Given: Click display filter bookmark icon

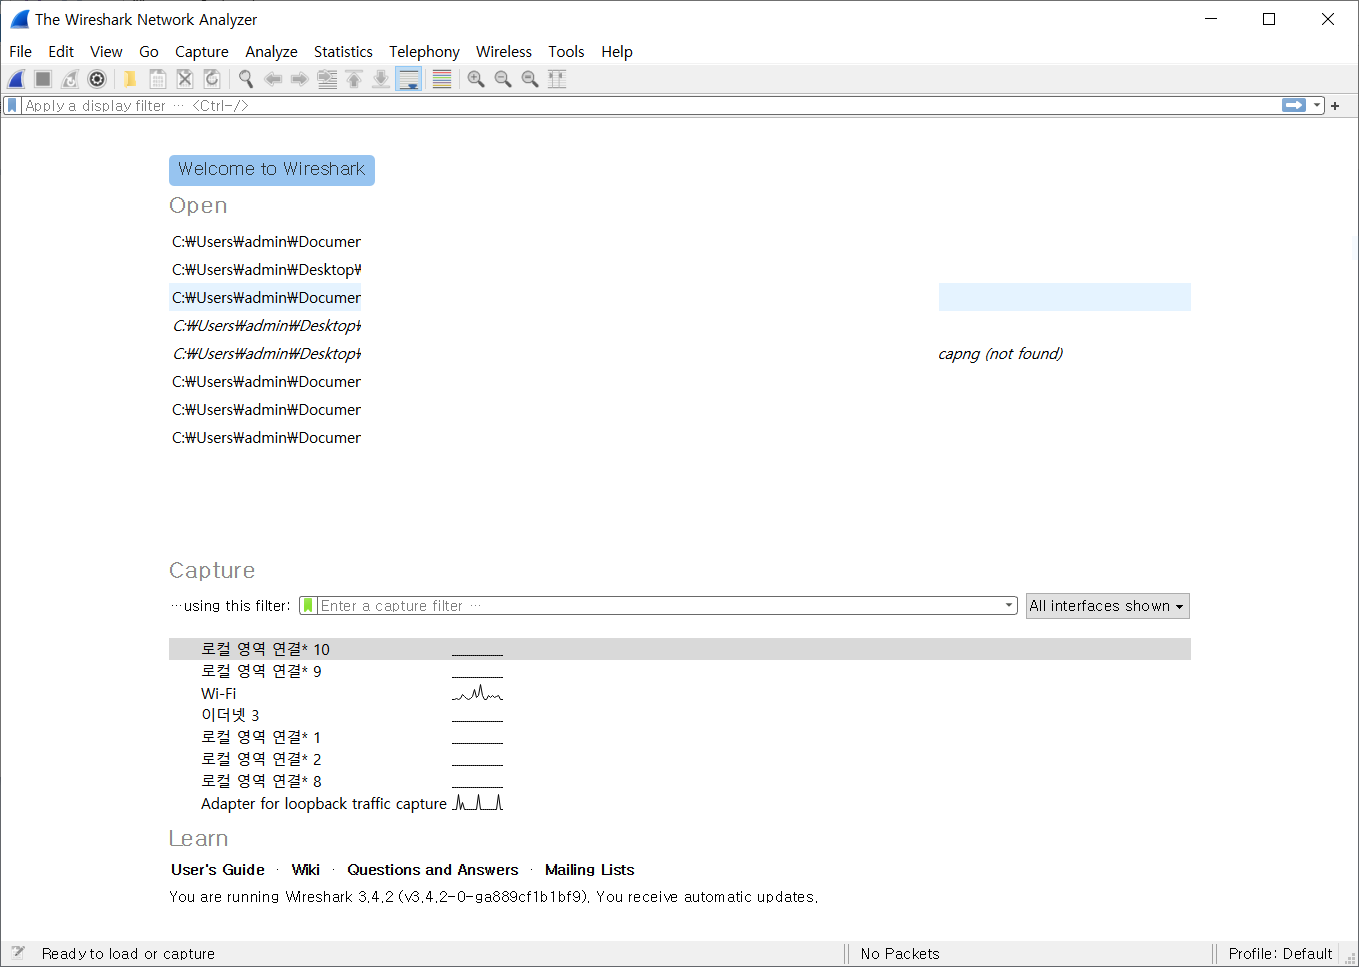Looking at the screenshot, I should point(12,105).
